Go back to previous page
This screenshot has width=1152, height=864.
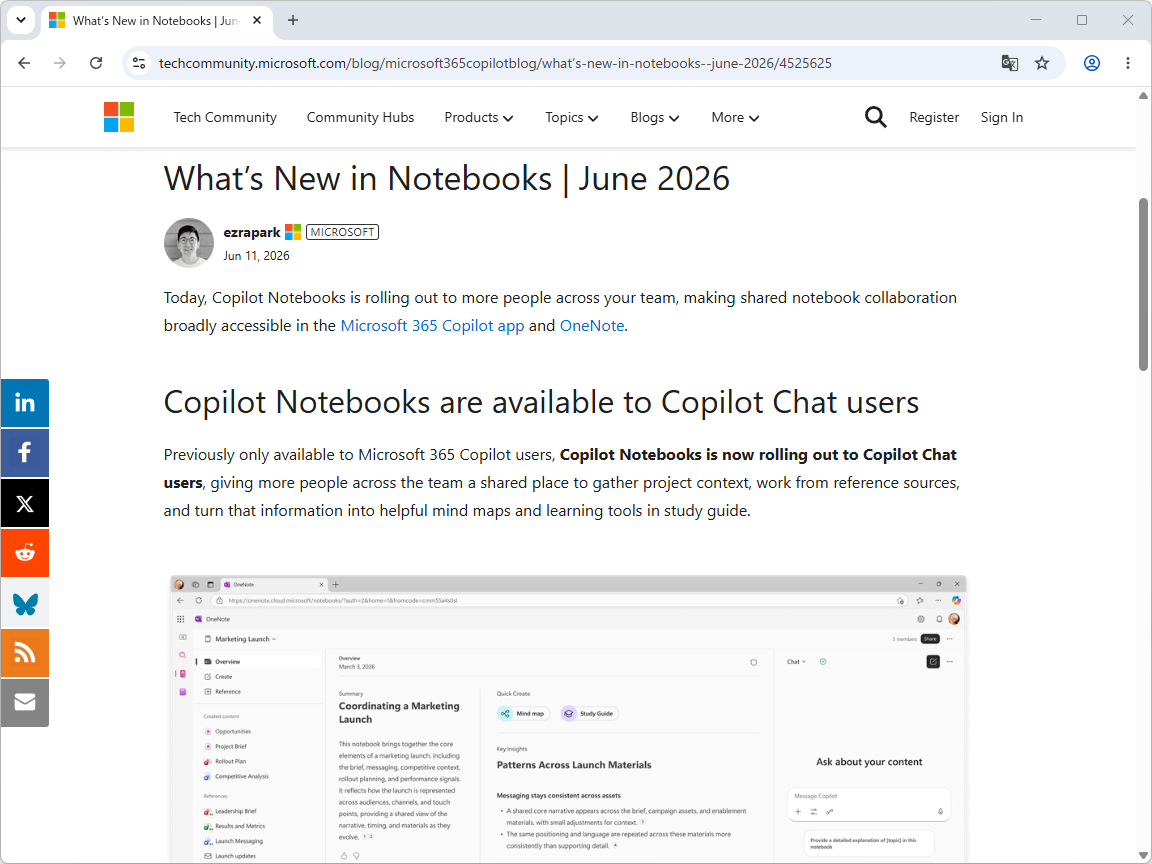24,63
